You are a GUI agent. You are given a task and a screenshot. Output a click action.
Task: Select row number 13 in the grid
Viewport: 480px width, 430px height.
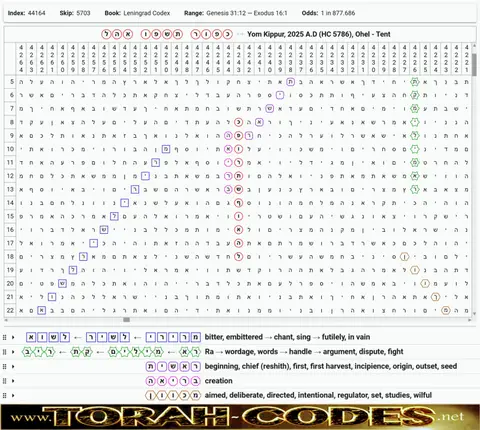click(10, 189)
